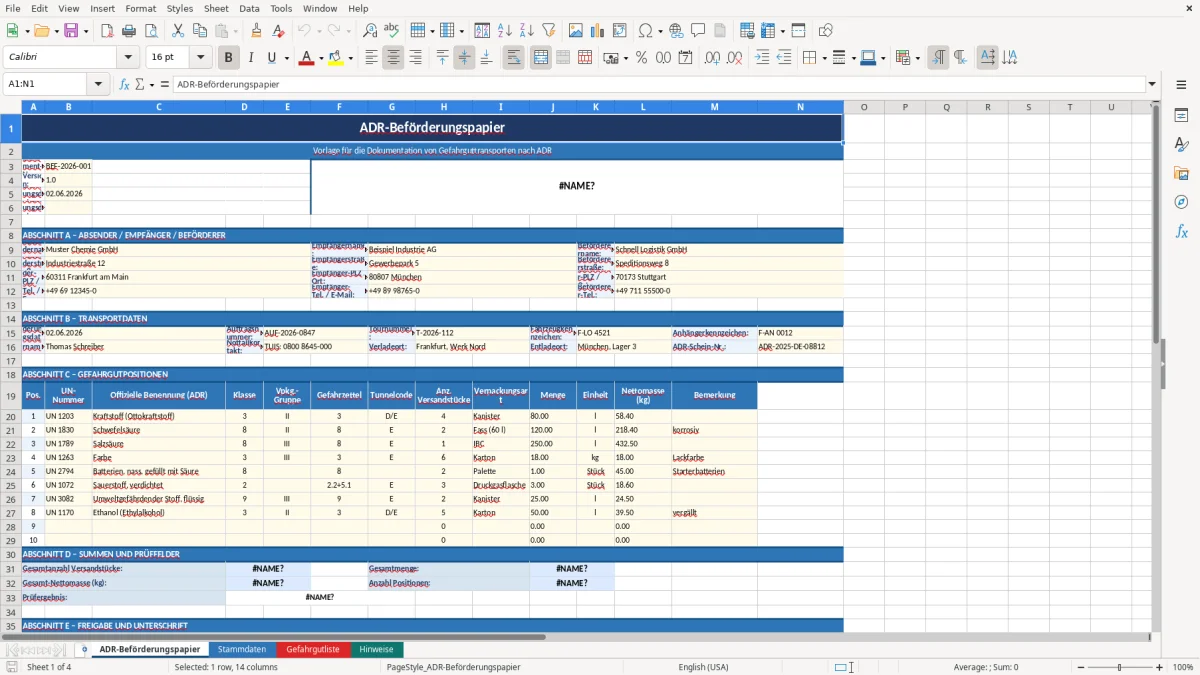Click the Clear Direct Formatting icon

tap(278, 31)
